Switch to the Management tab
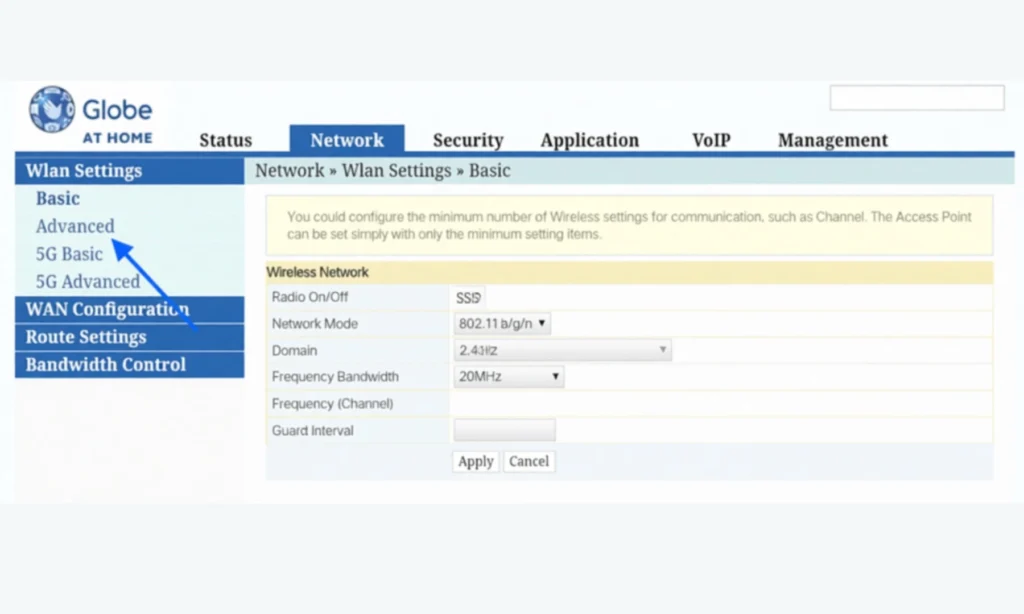The image size is (1024, 614). pyautogui.click(x=832, y=140)
